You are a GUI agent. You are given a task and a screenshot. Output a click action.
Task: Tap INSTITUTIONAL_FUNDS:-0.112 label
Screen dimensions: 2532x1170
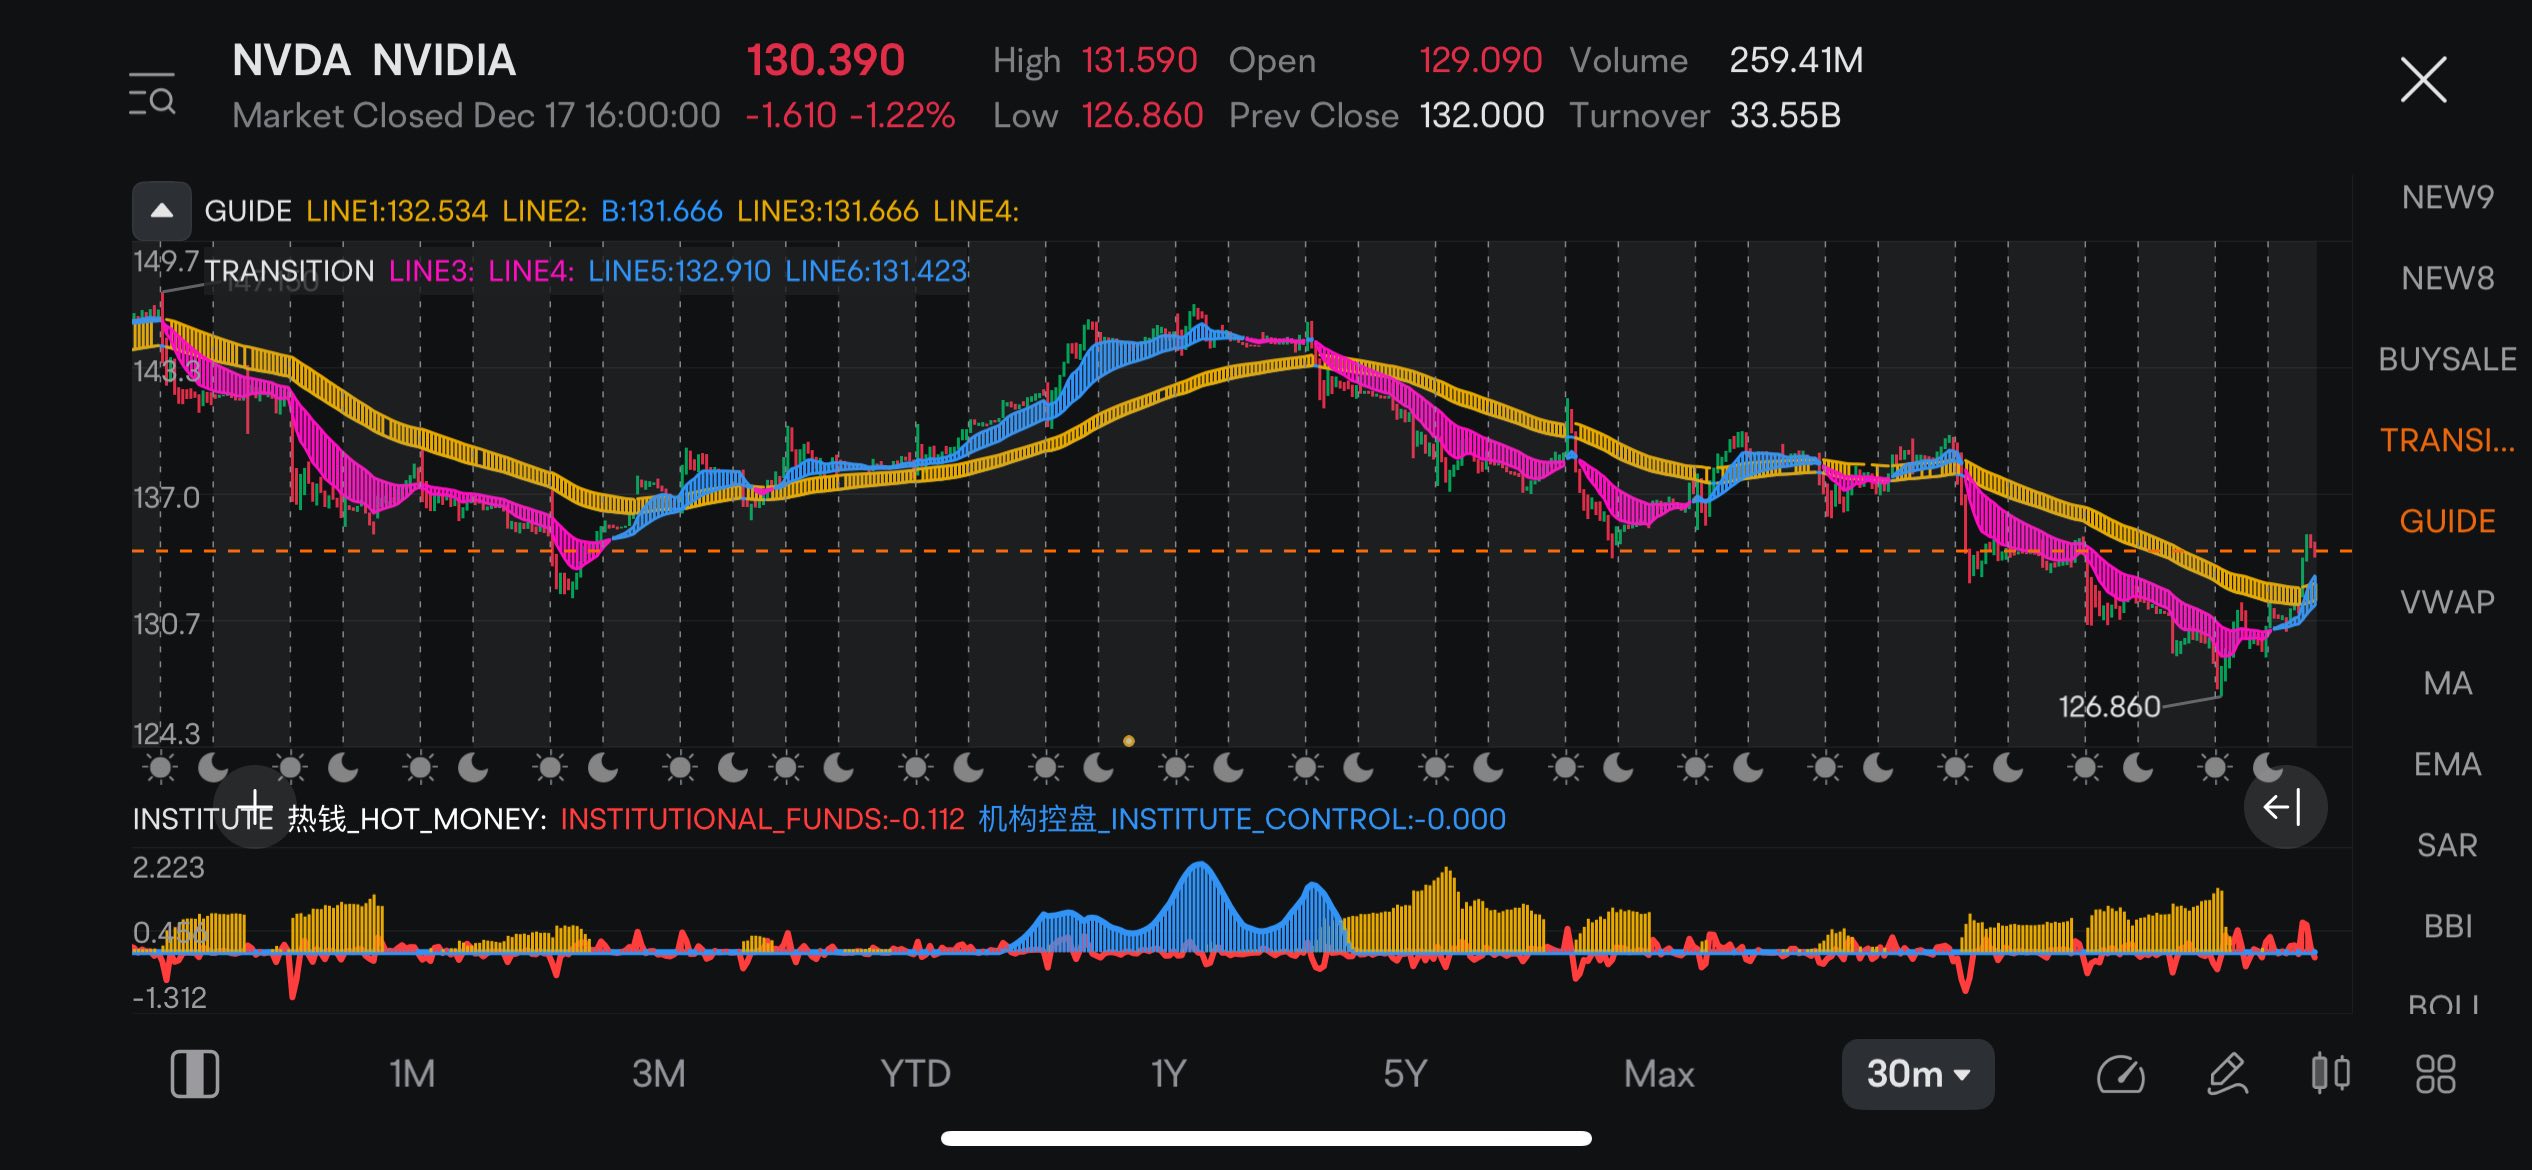click(762, 819)
